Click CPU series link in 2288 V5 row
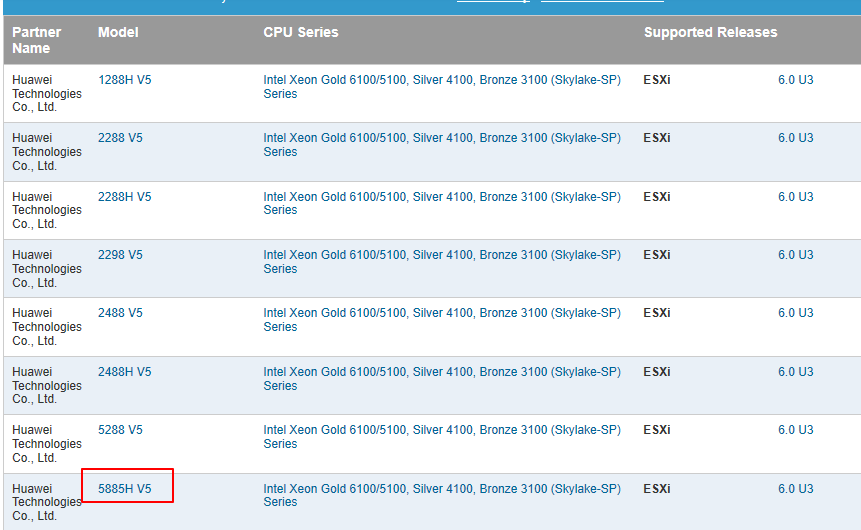Screen dimensions: 861x530 (442, 145)
